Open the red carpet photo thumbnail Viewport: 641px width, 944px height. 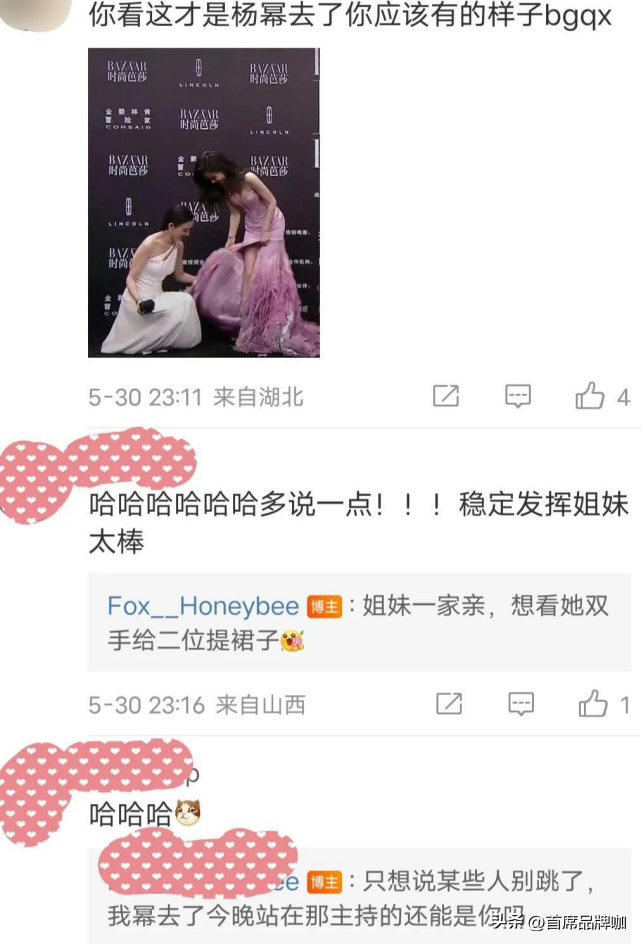coord(203,203)
